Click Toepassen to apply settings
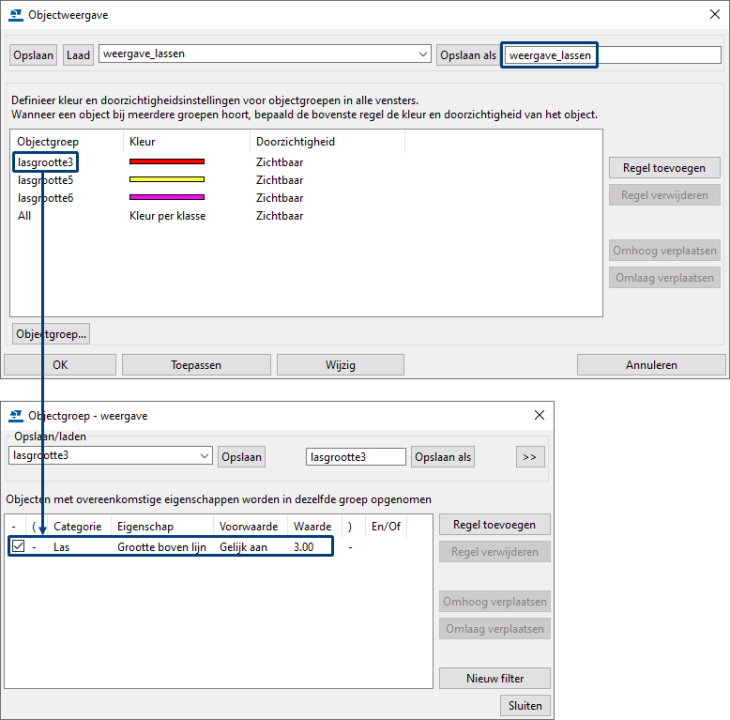This screenshot has width=730, height=720. pyautogui.click(x=196, y=365)
